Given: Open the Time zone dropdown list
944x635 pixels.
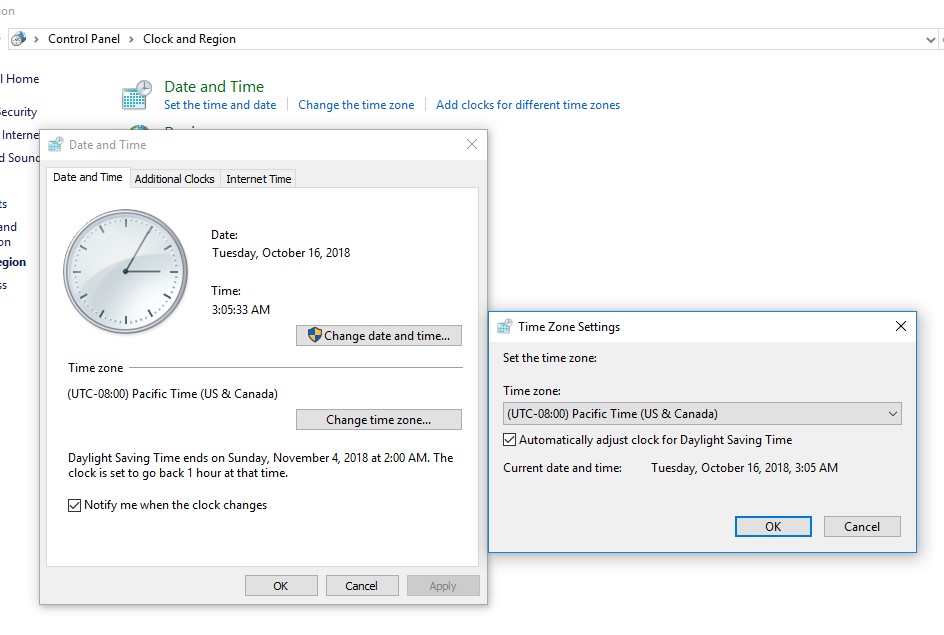Looking at the screenshot, I should point(892,414).
